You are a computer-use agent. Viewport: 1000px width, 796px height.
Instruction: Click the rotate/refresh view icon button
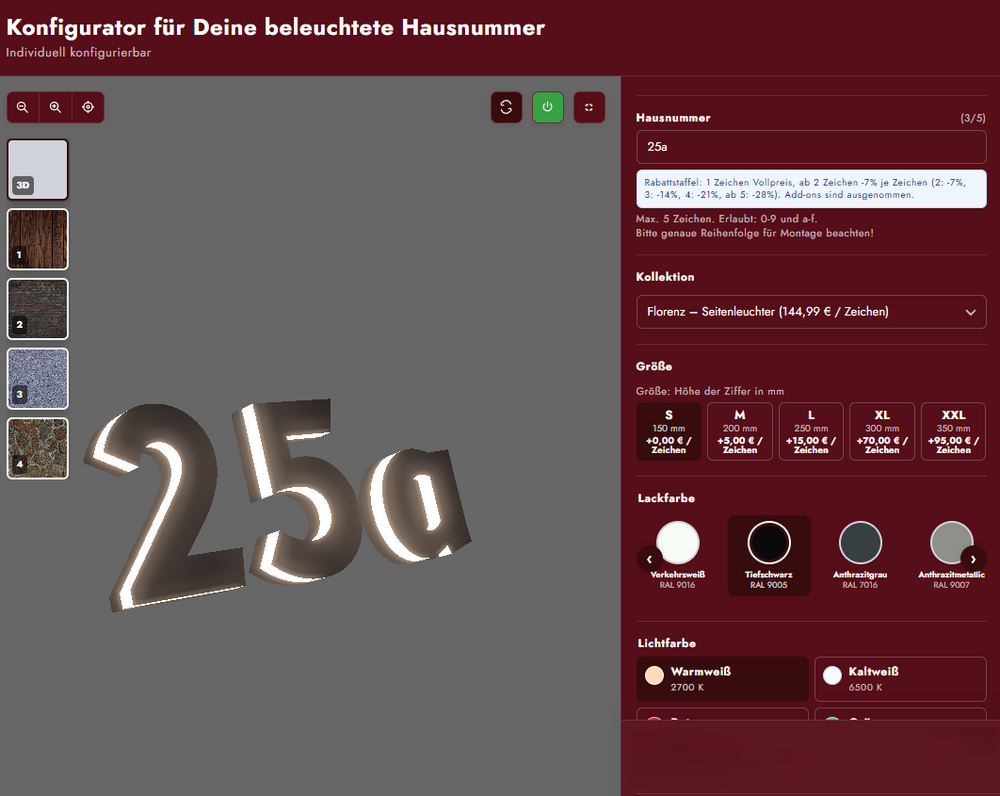[x=506, y=107]
